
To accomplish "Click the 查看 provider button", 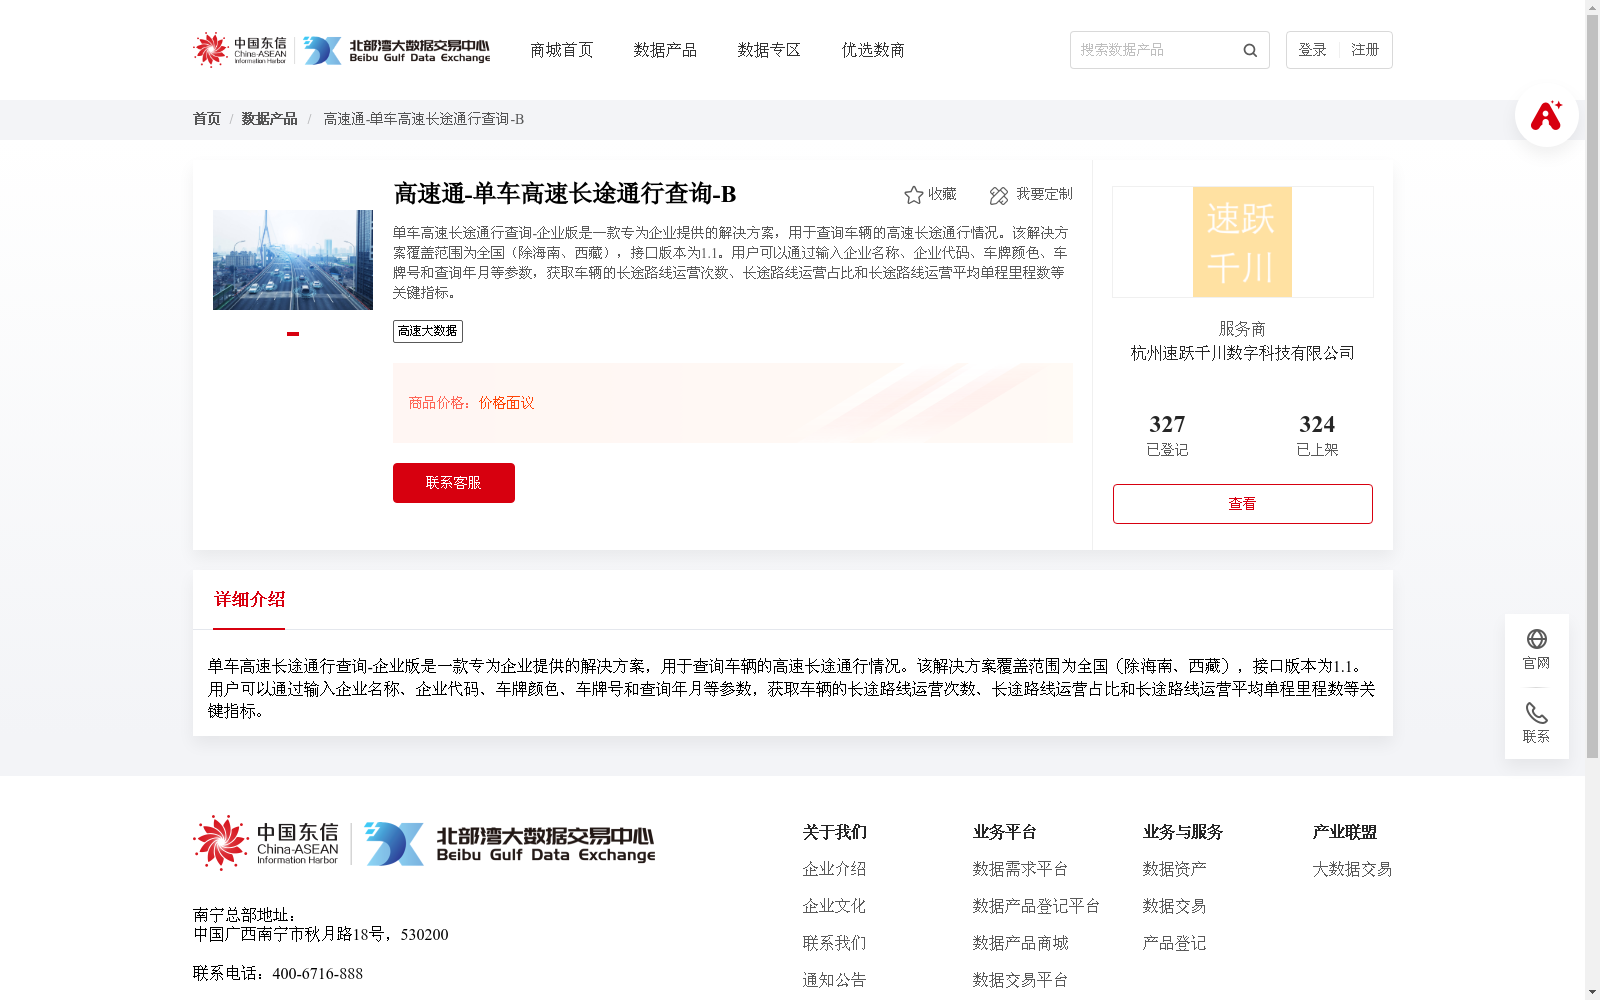I will [1243, 504].
